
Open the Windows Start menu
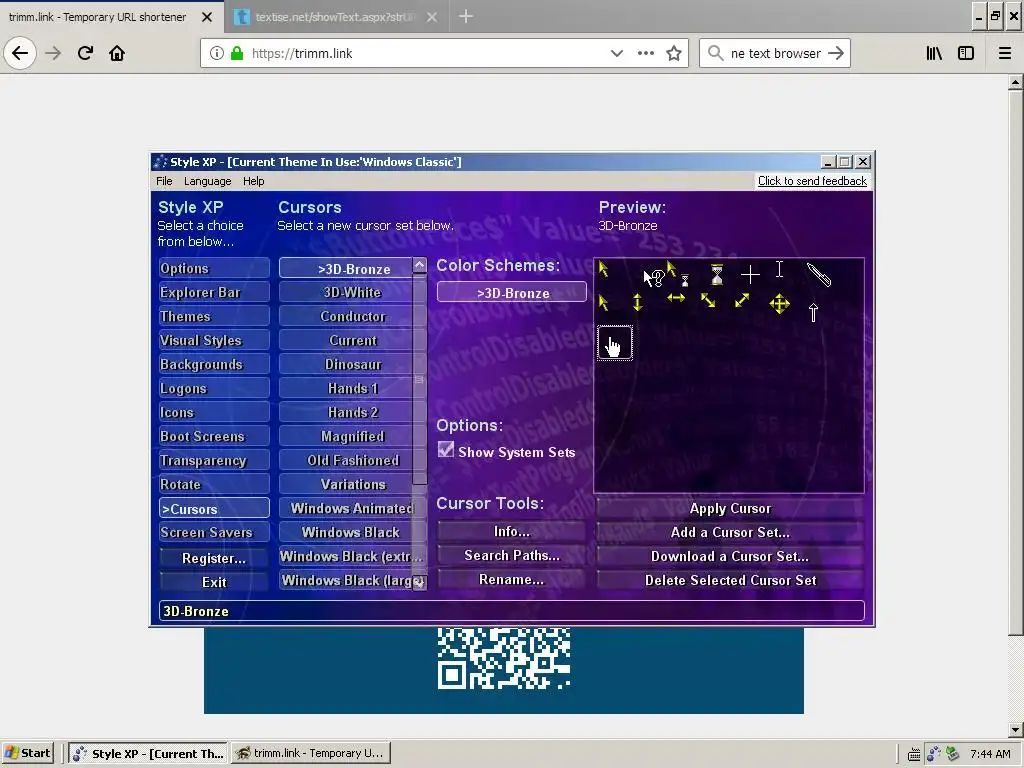(x=27, y=753)
